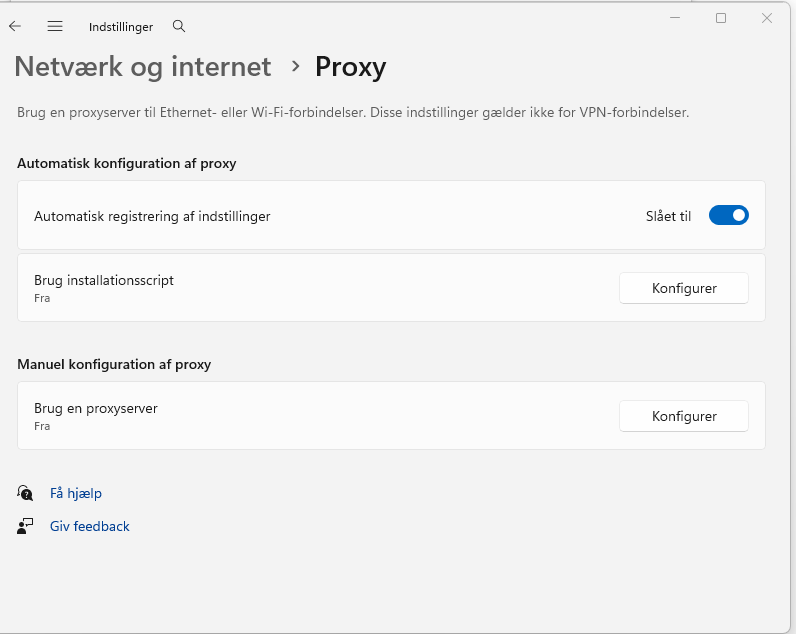796x634 pixels.
Task: Click the Slået til status label
Action: pyautogui.click(x=668, y=216)
